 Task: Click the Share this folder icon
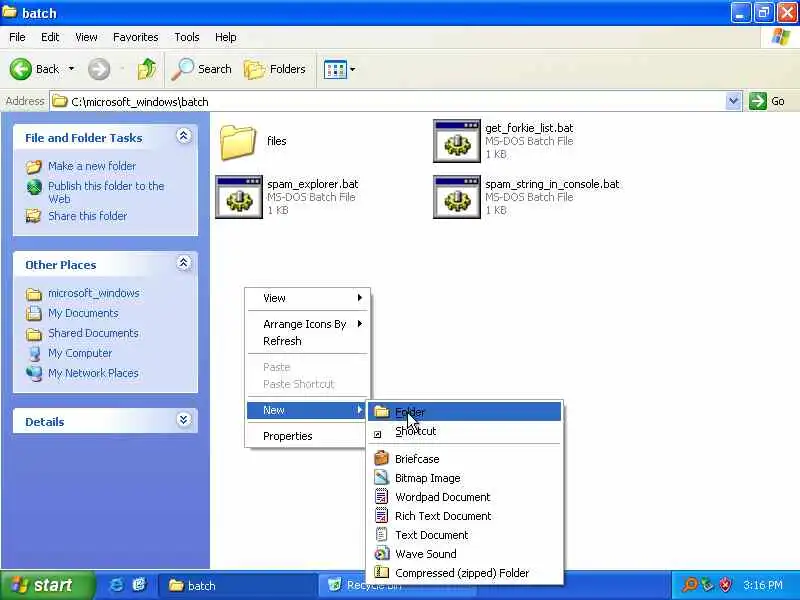click(x=34, y=216)
